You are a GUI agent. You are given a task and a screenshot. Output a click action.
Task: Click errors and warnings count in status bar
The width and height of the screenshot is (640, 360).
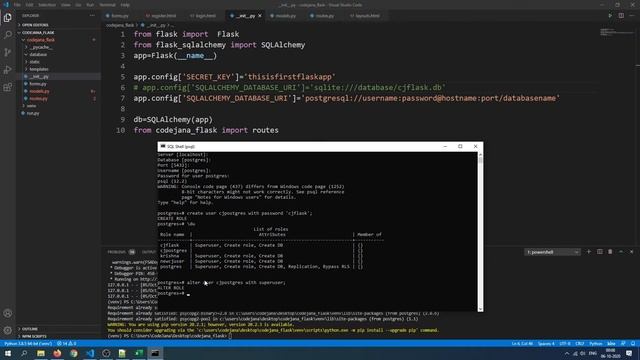[x=67, y=344]
